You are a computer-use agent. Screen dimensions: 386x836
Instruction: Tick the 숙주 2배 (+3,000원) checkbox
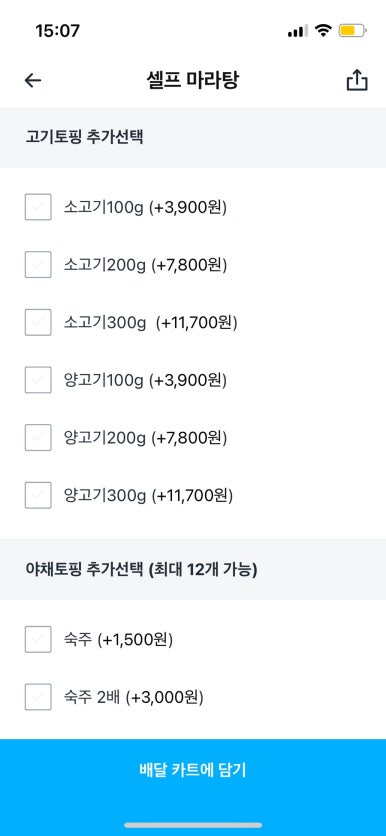[38, 697]
